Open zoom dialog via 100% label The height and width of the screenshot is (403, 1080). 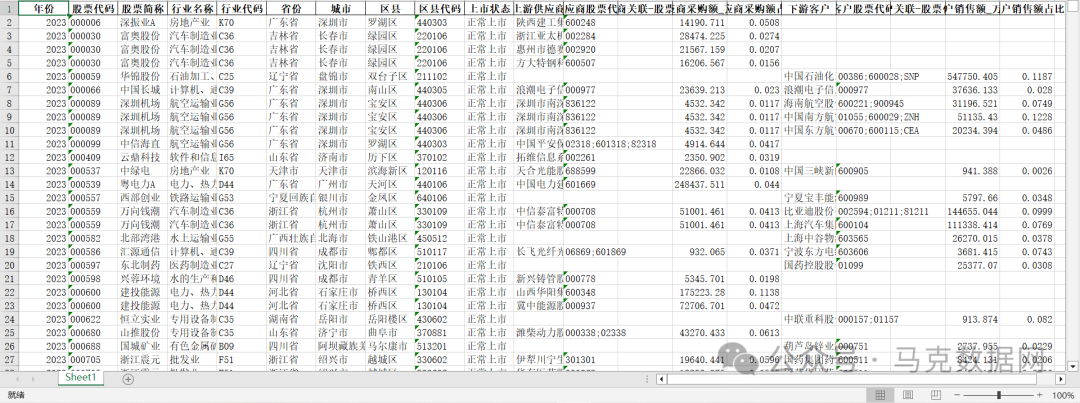[x=1063, y=395]
